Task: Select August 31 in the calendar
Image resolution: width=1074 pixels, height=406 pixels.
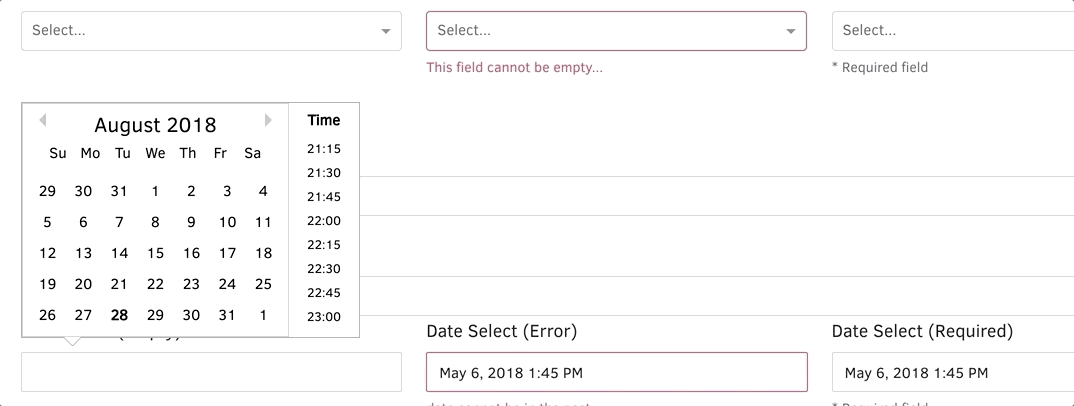Action: (228, 315)
